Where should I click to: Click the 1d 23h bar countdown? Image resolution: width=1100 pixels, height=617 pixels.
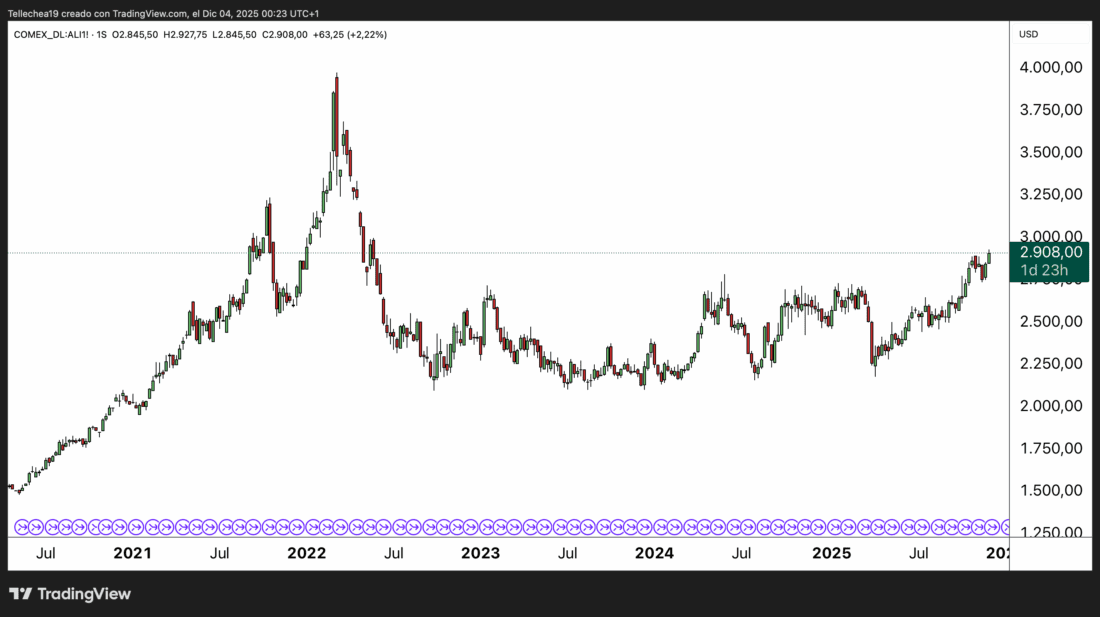click(x=1044, y=270)
